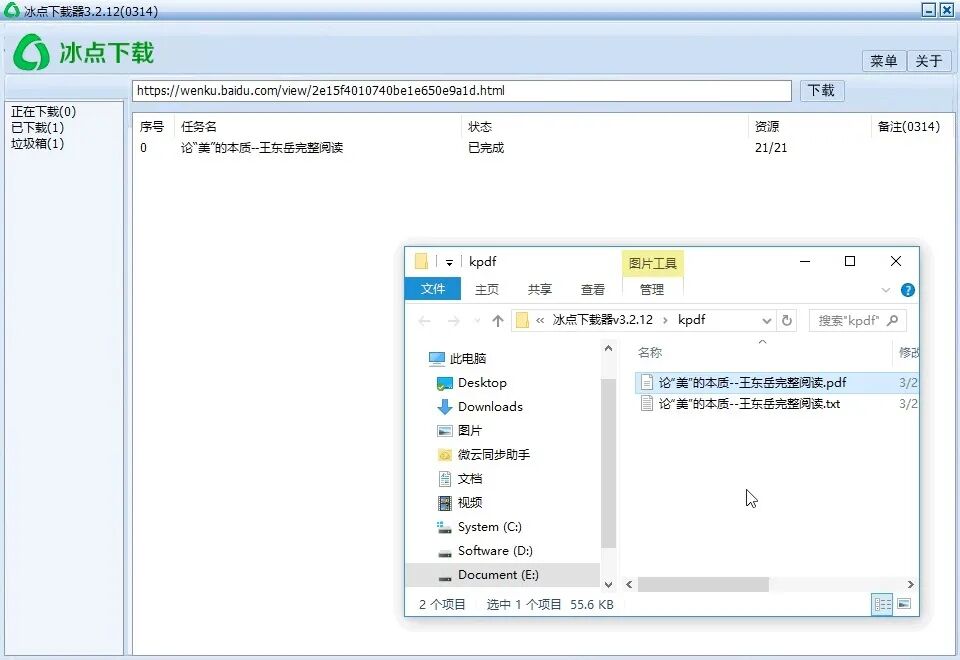Select 垃圾箱(1) in the left list
Image resolution: width=960 pixels, height=660 pixels.
click(x=37, y=143)
